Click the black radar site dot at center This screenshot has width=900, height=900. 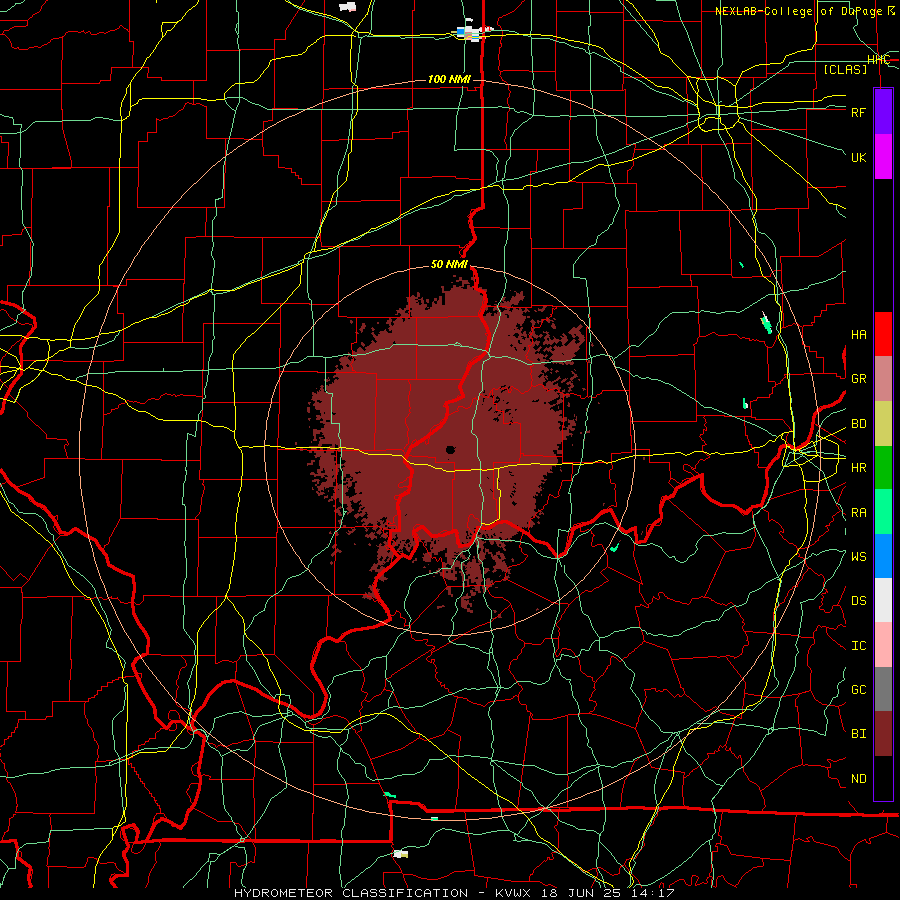click(451, 450)
